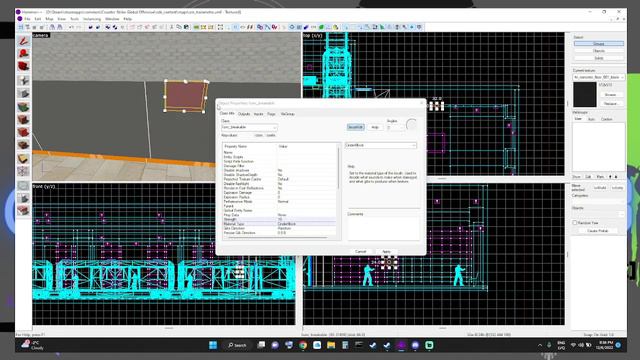Viewport: 640px width, 360px height.
Task: Select the Explosion Damage property row
Action: [280, 193]
